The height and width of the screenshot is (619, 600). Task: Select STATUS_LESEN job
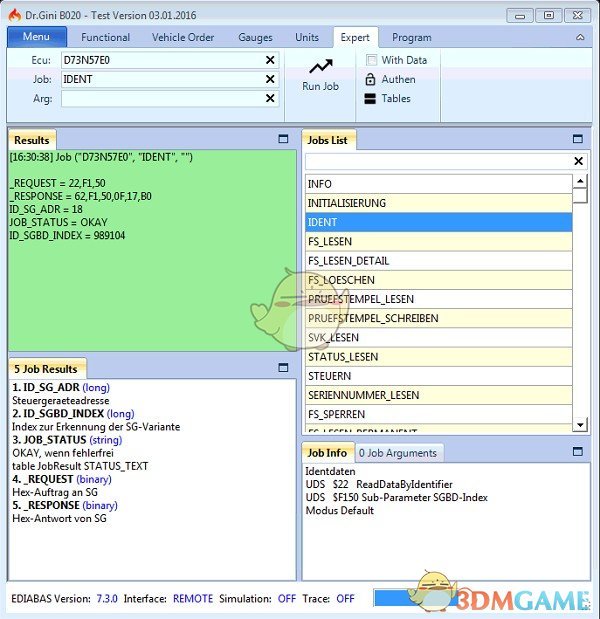coord(439,357)
